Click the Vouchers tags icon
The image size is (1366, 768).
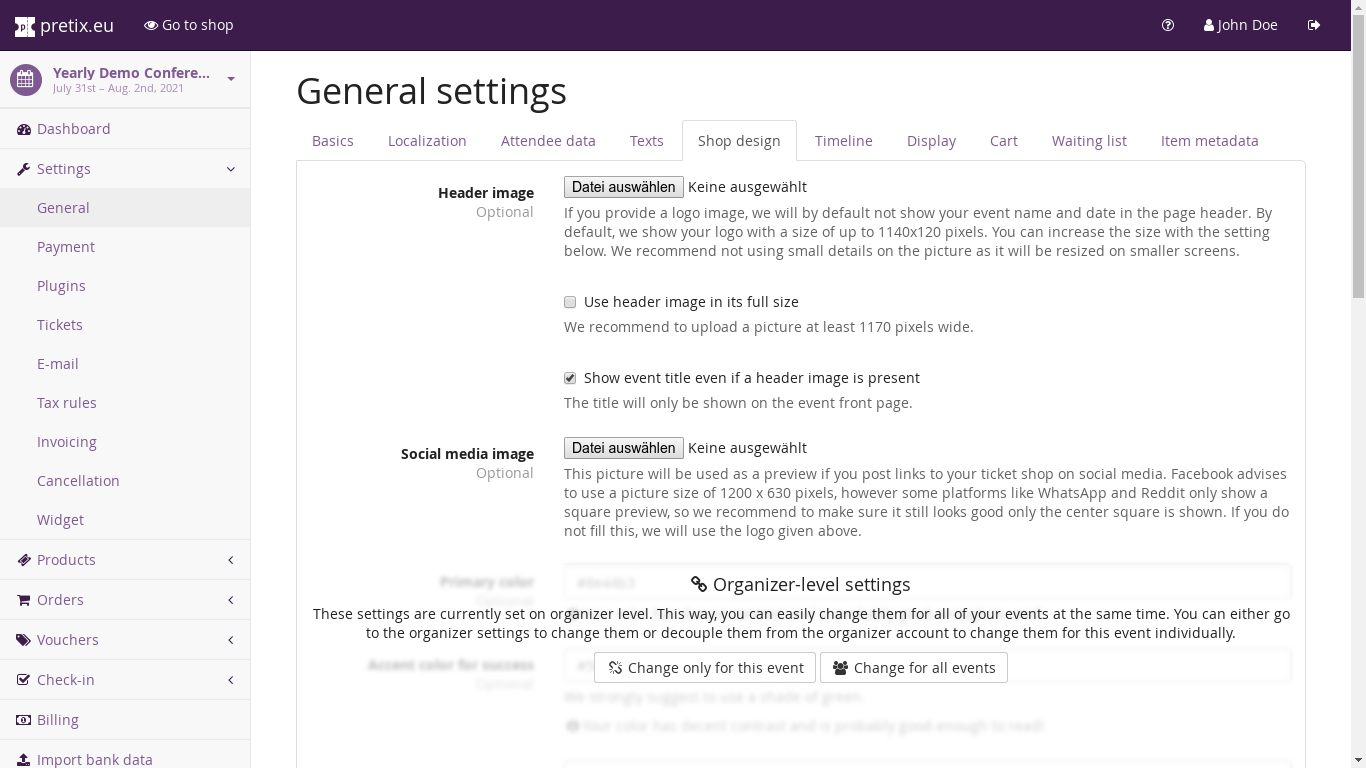[x=24, y=640]
